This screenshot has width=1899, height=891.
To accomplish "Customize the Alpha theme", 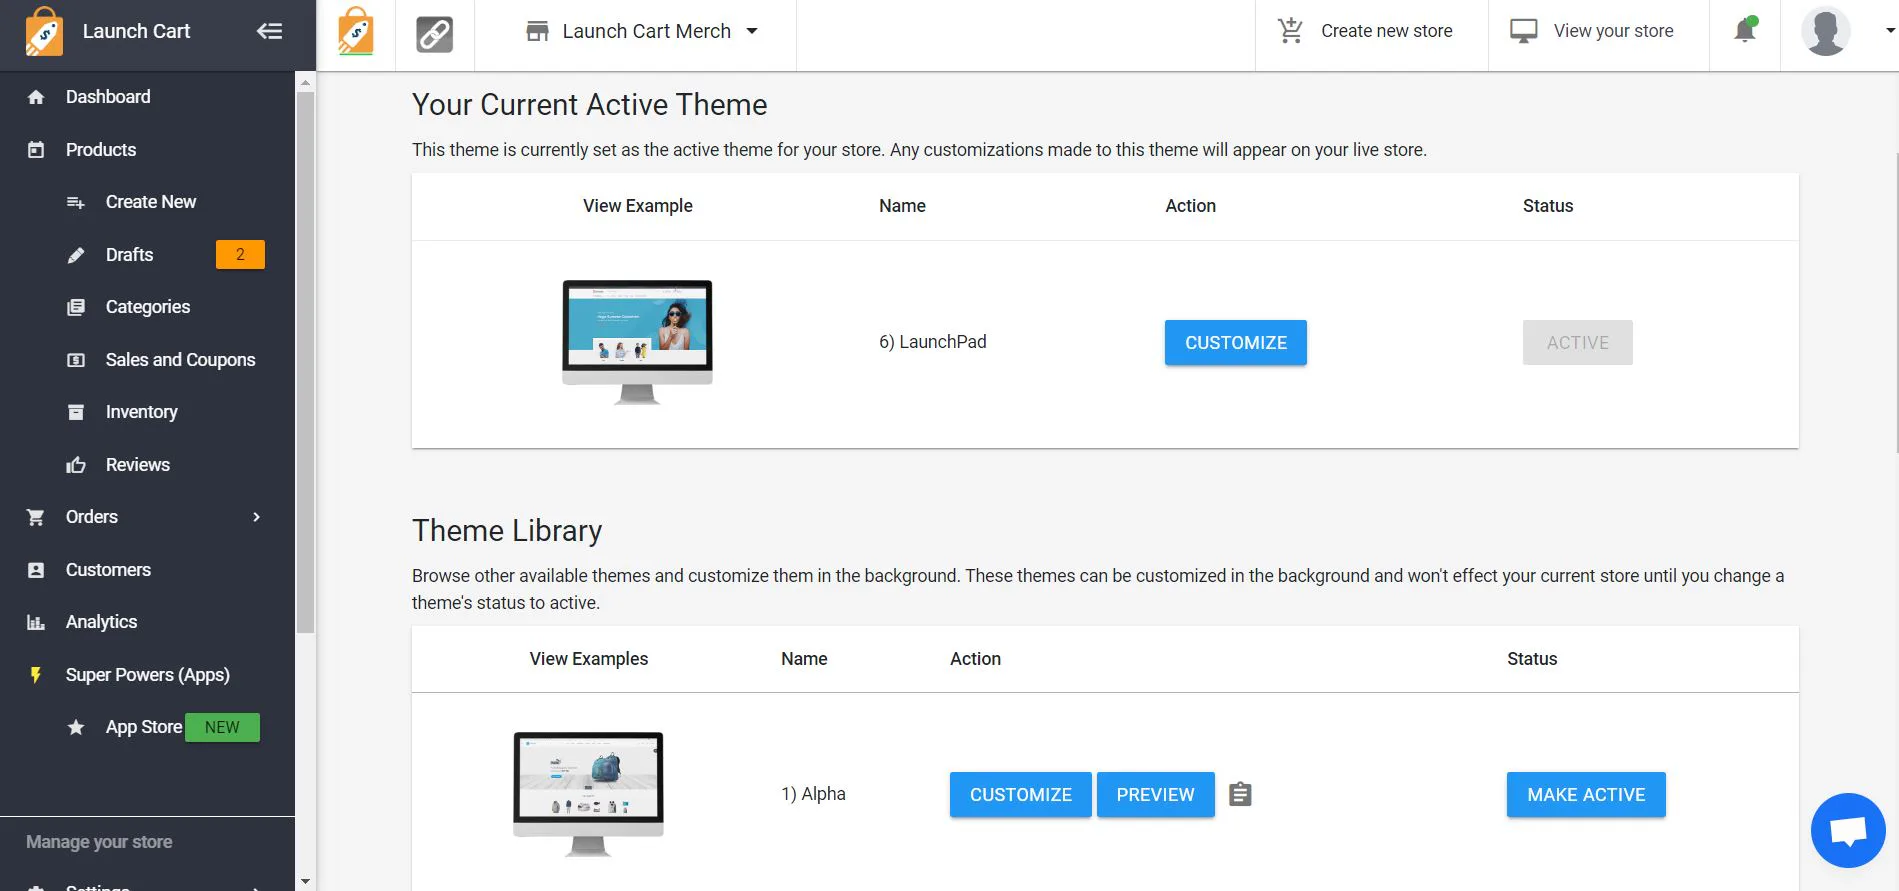I will pos(1021,795).
